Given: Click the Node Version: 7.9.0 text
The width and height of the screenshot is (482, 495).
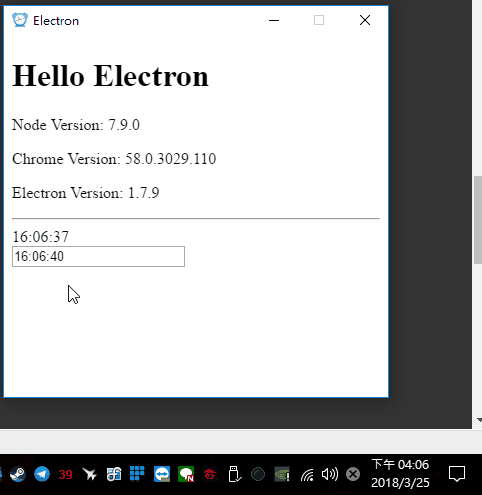Looking at the screenshot, I should (x=76, y=125).
